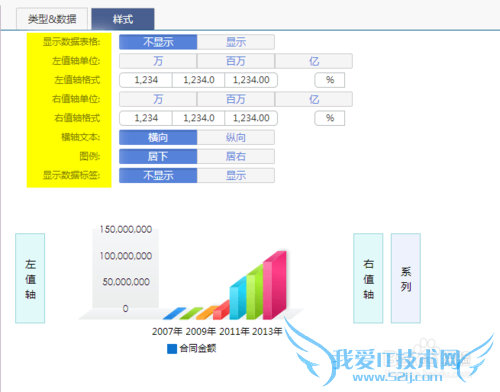Toggle % option for 右值轴格式
Image resolution: width=500 pixels, height=392 pixels.
click(x=330, y=118)
